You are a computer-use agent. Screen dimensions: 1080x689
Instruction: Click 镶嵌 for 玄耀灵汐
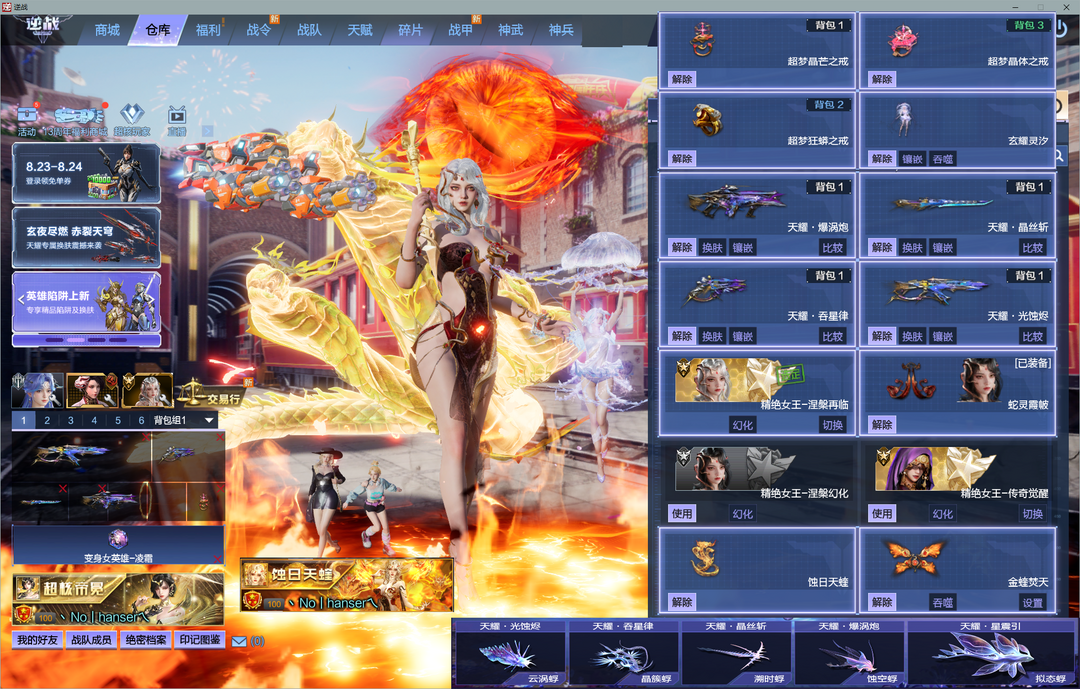point(912,159)
